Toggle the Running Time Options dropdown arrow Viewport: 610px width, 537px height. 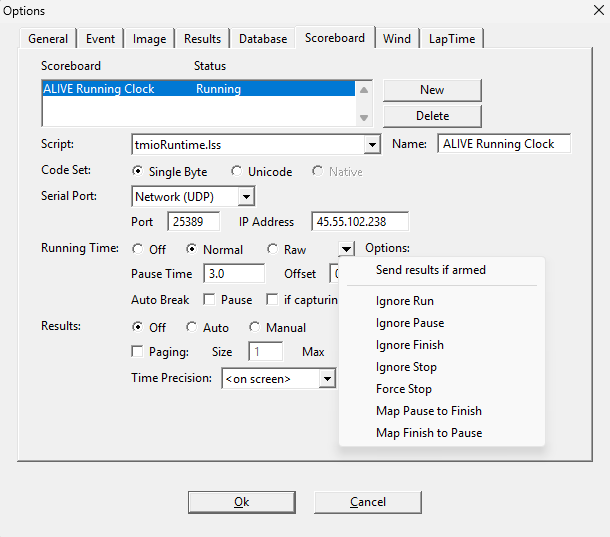click(x=346, y=248)
